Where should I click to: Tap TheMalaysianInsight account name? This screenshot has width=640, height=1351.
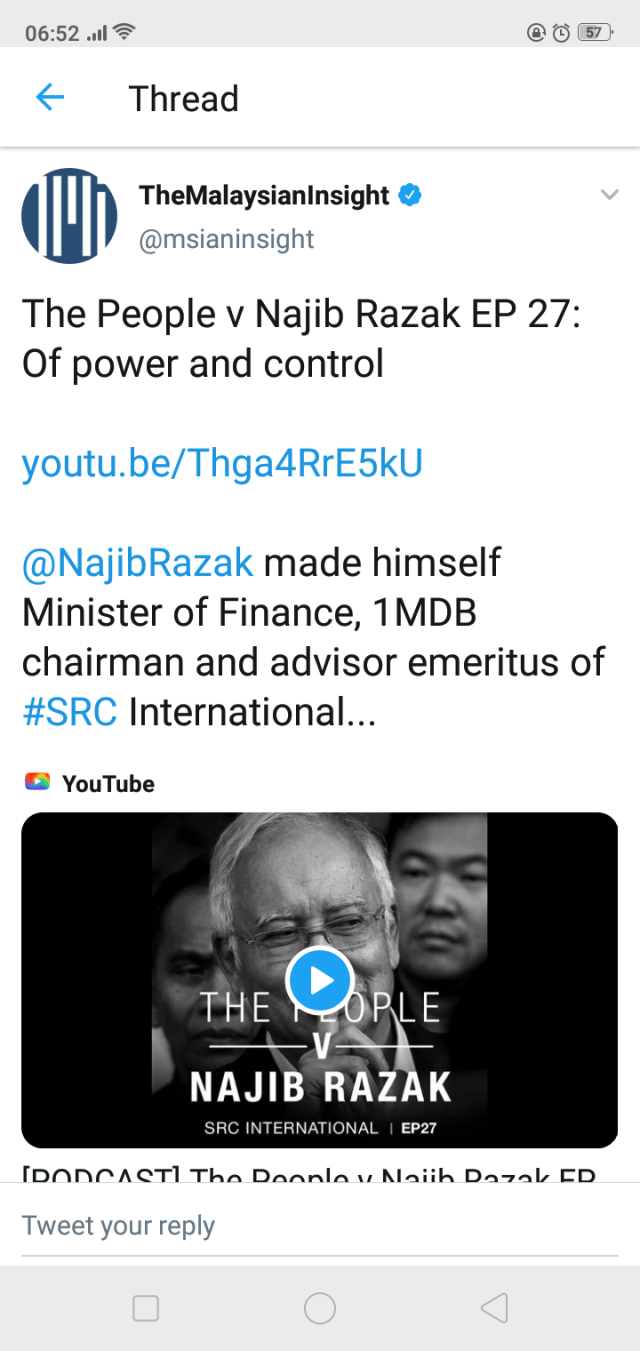[x=264, y=195]
